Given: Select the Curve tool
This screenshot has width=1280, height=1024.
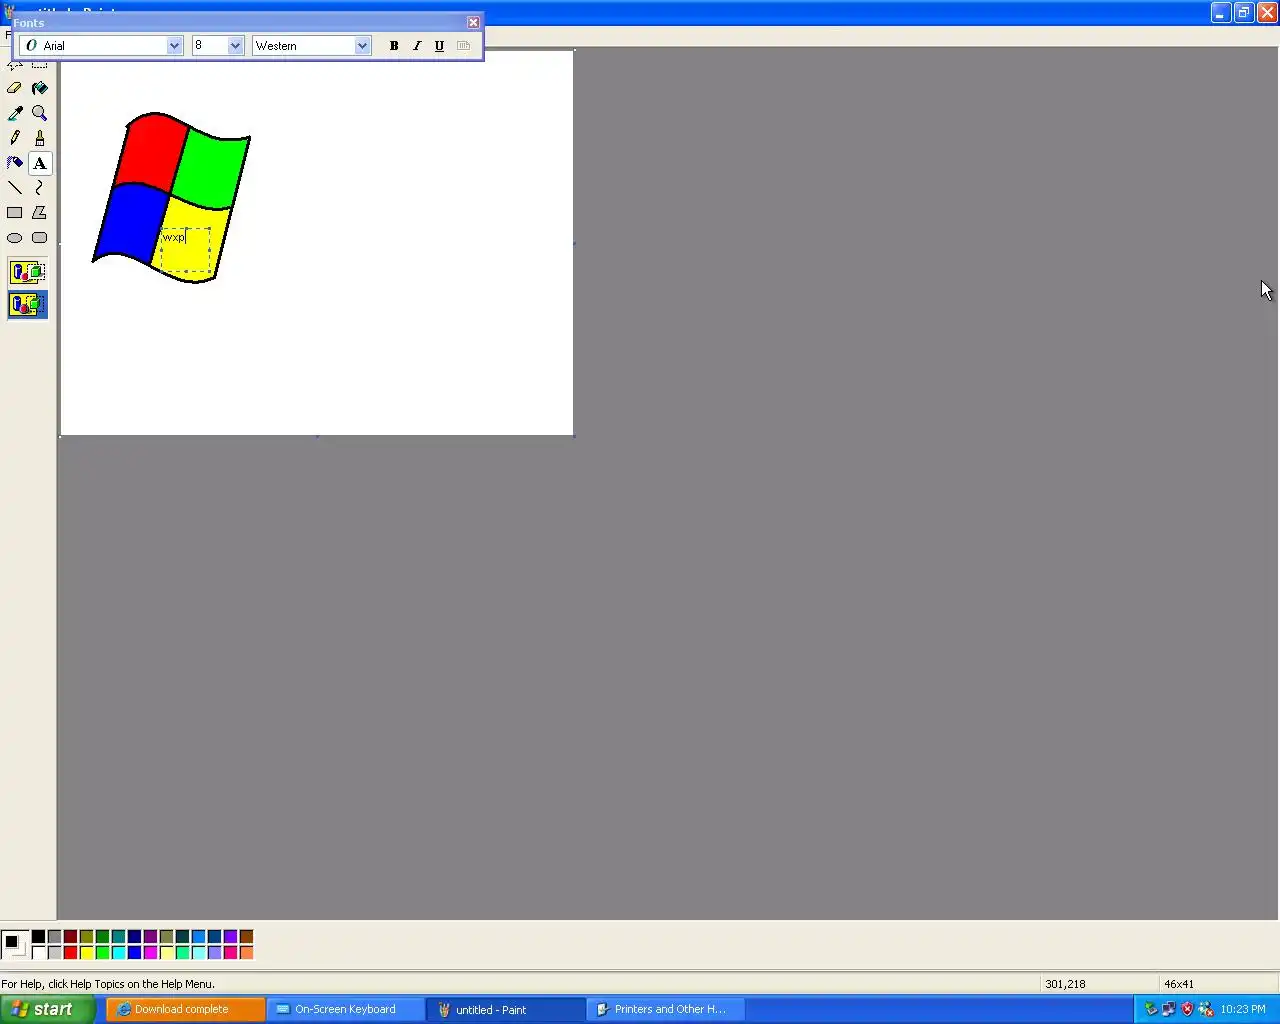Looking at the screenshot, I should 40,188.
